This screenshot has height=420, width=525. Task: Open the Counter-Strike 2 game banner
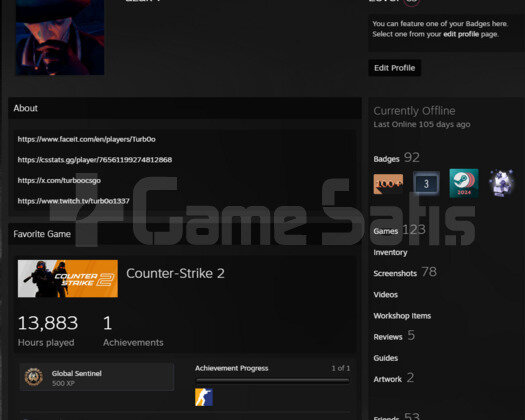[68, 278]
